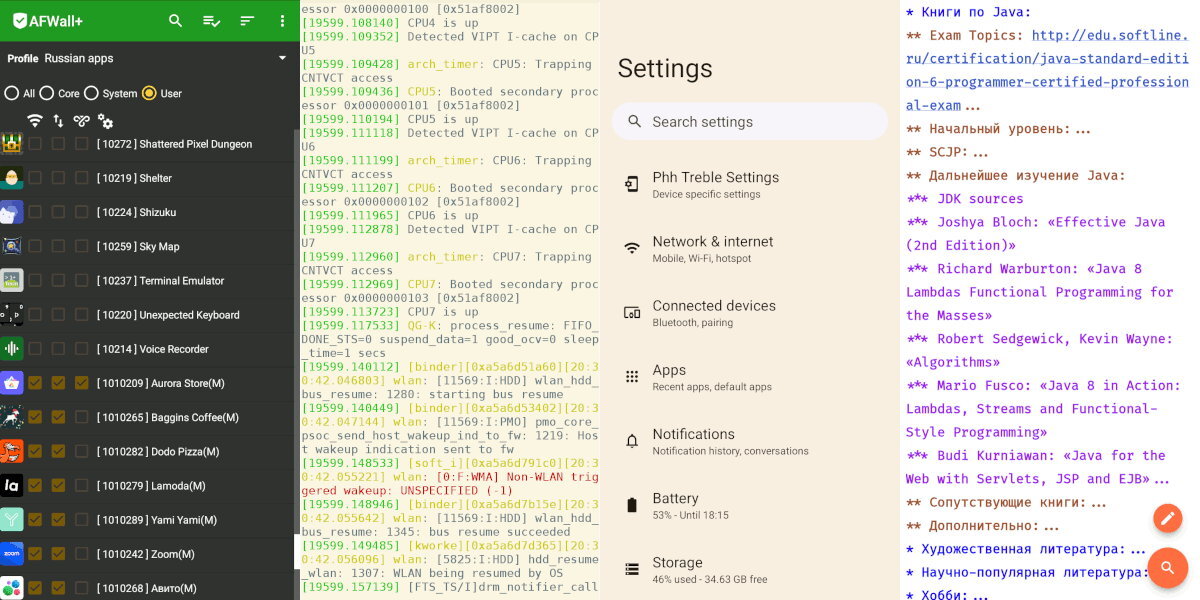Uncheck VPN checkbox for Aurora Store
Image resolution: width=1200 pixels, height=600 pixels.
click(x=81, y=383)
